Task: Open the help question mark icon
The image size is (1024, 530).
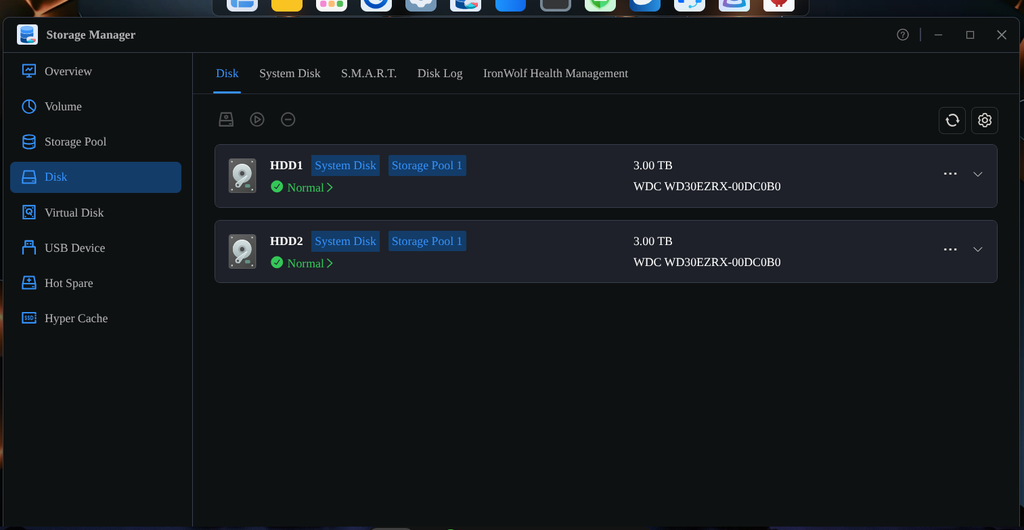Action: pyautogui.click(x=903, y=35)
